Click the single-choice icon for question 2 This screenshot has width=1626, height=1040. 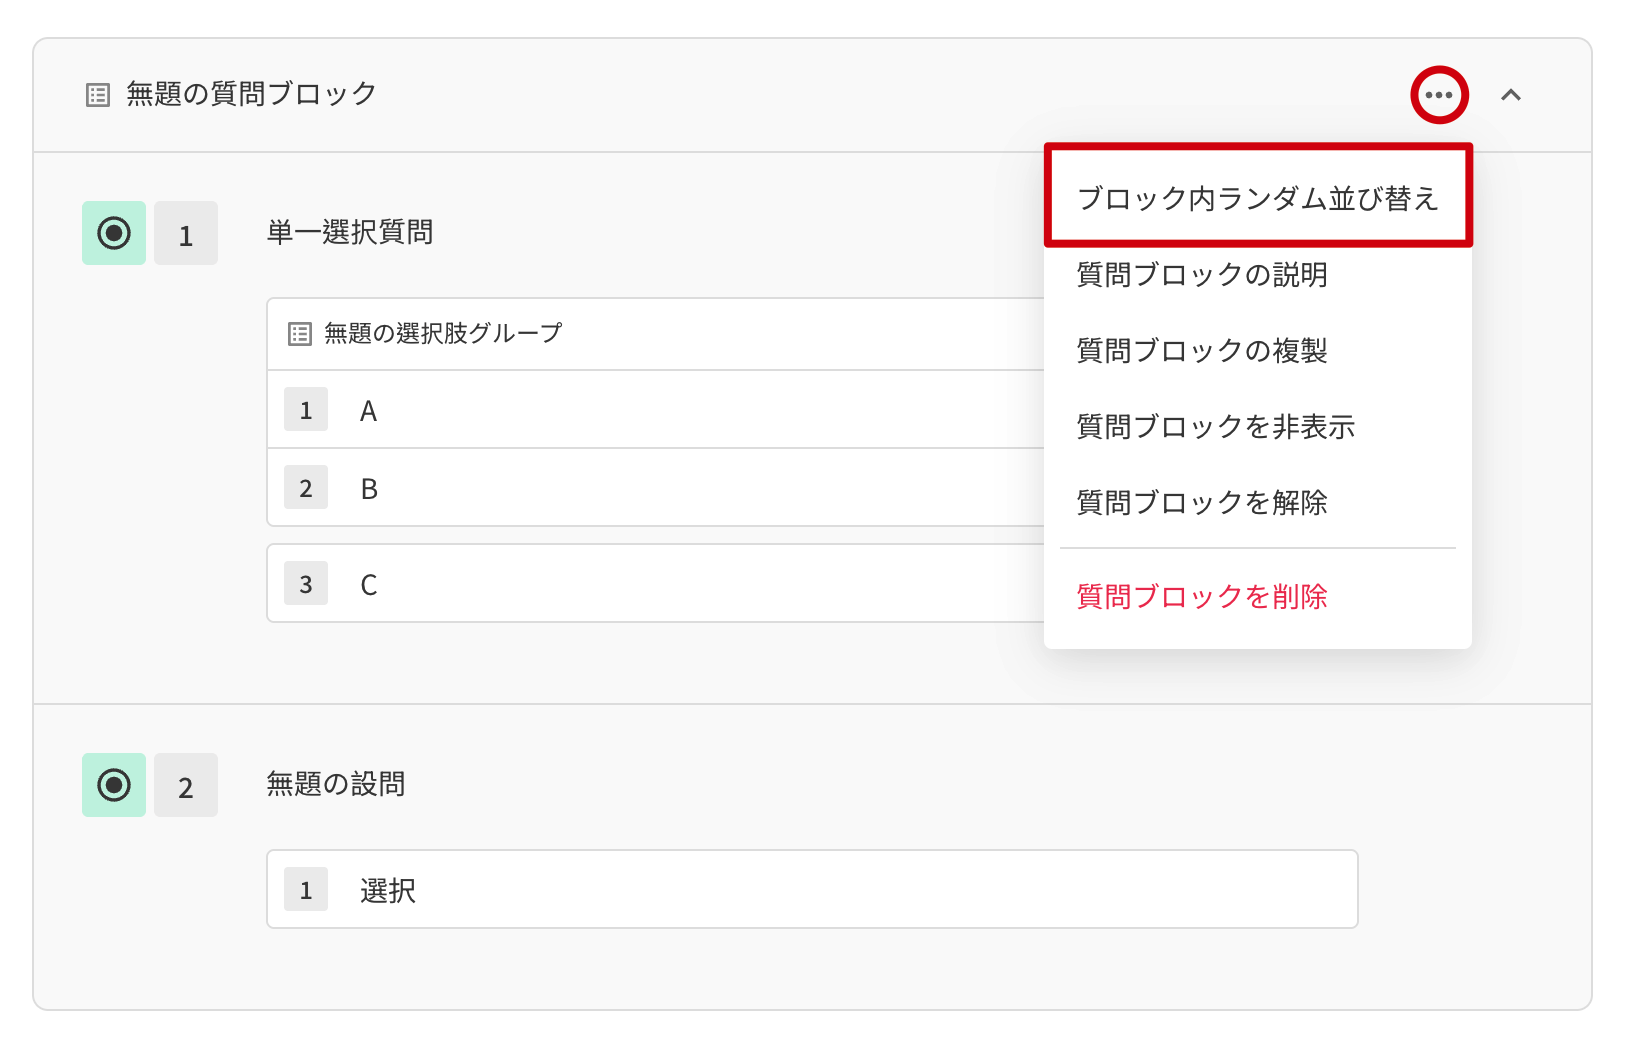pyautogui.click(x=114, y=785)
